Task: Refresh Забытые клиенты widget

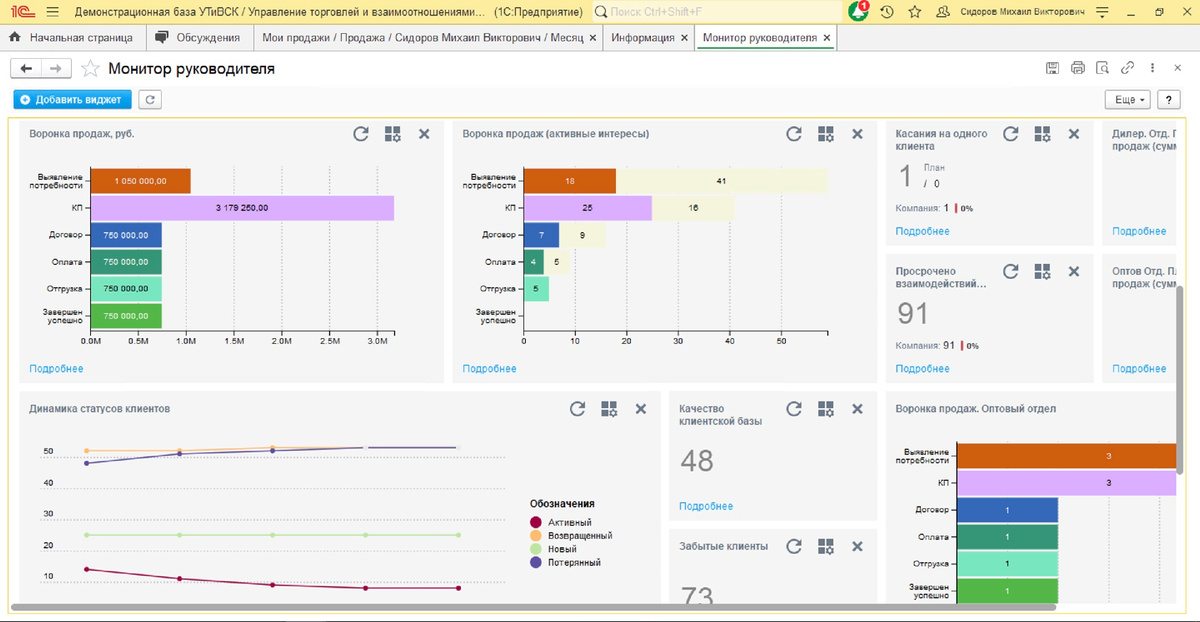Action: [794, 546]
